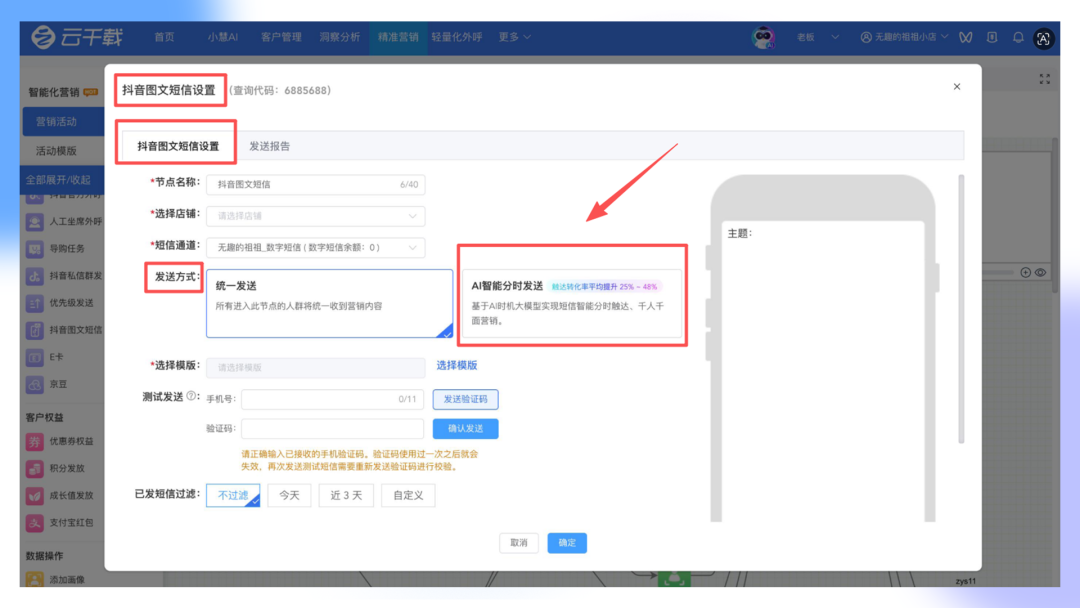Click the 添加画像 node icon
The image size is (1080, 608).
34,579
